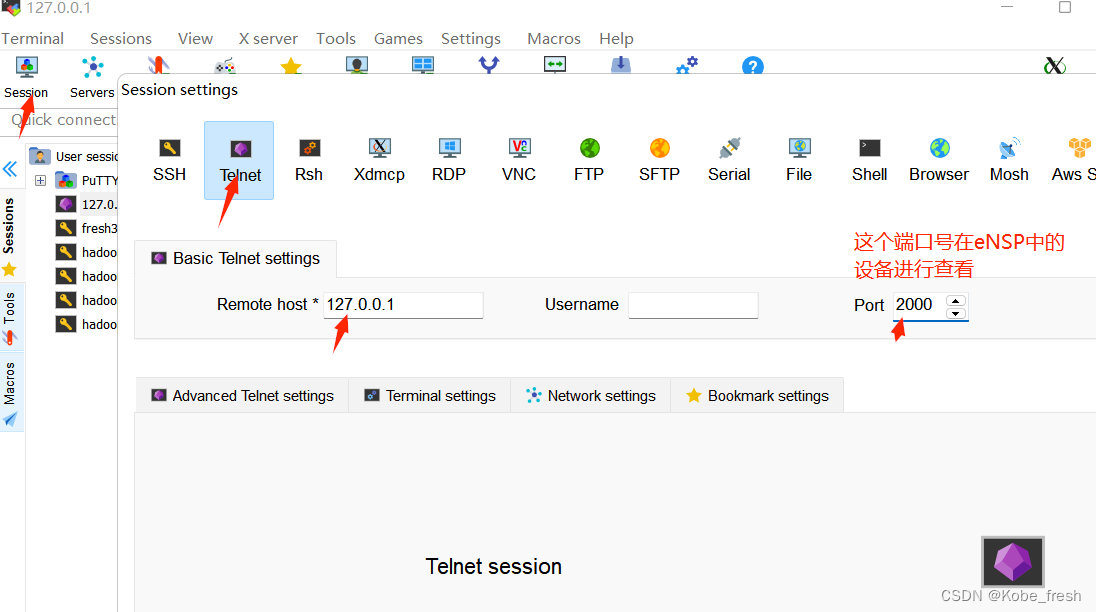Click the blue Help question mark icon
The height and width of the screenshot is (612, 1096).
(x=753, y=66)
